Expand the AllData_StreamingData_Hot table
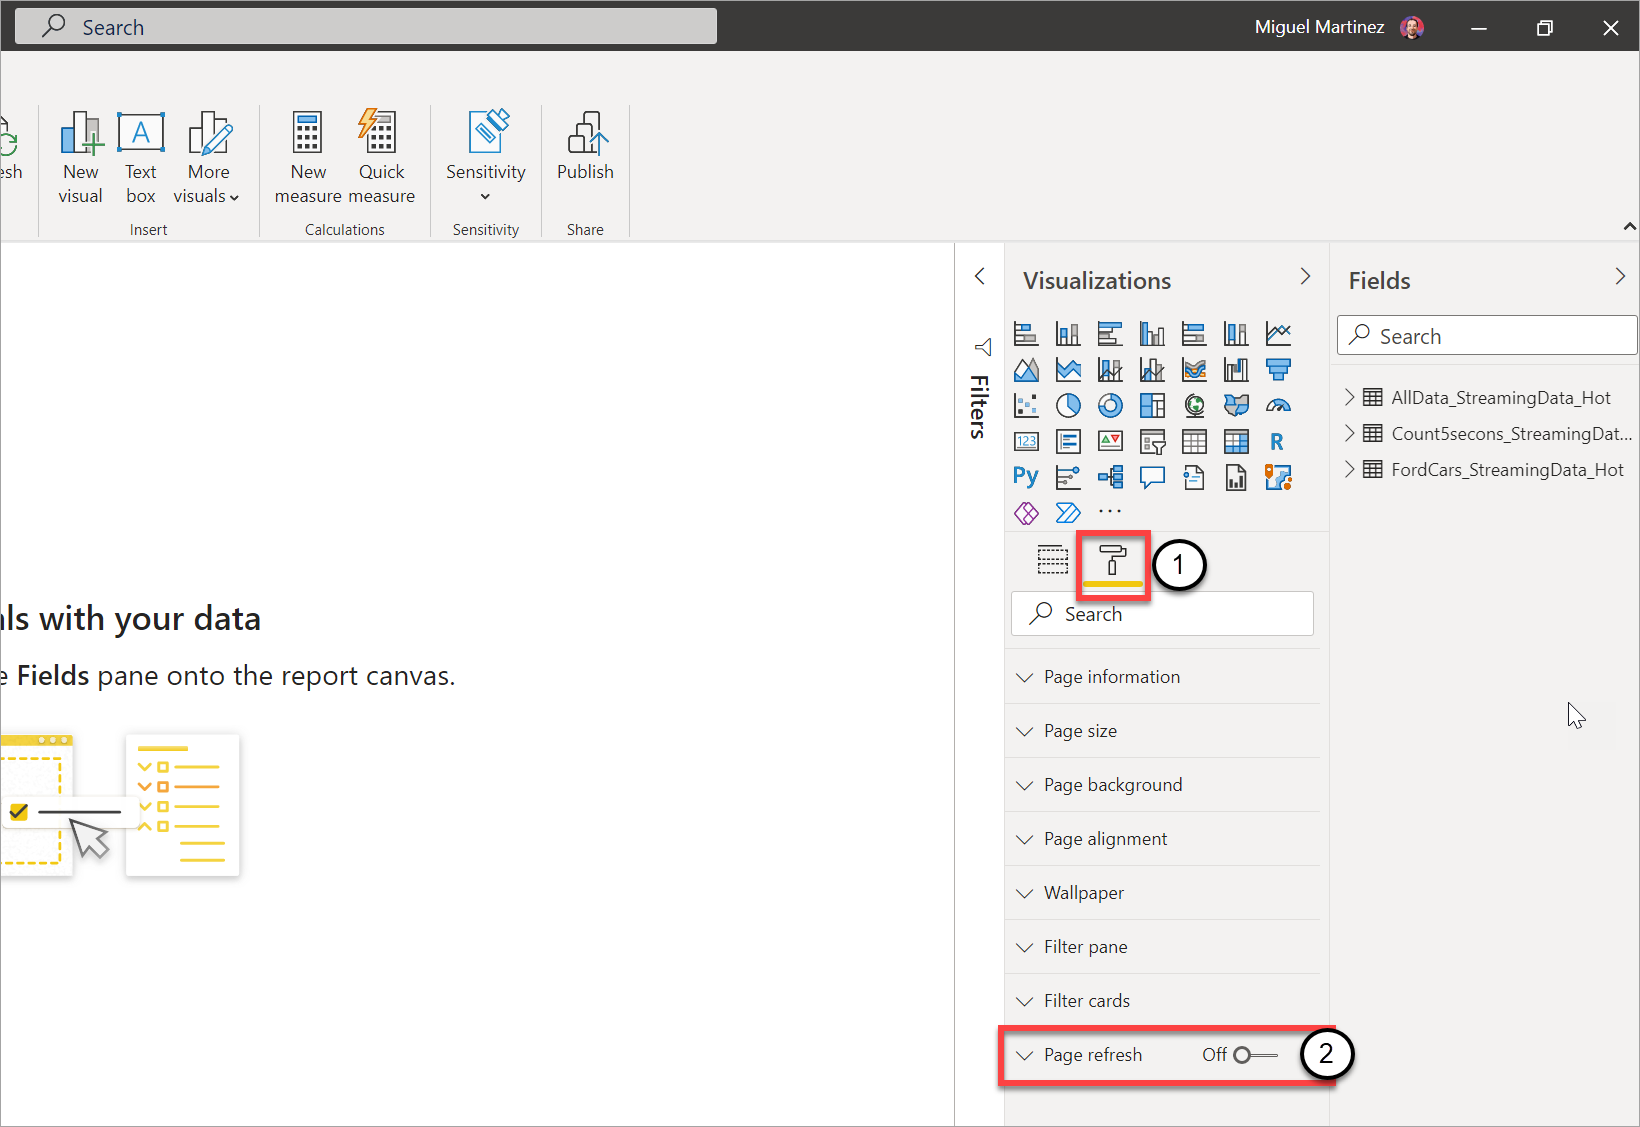This screenshot has width=1640, height=1127. click(1349, 397)
